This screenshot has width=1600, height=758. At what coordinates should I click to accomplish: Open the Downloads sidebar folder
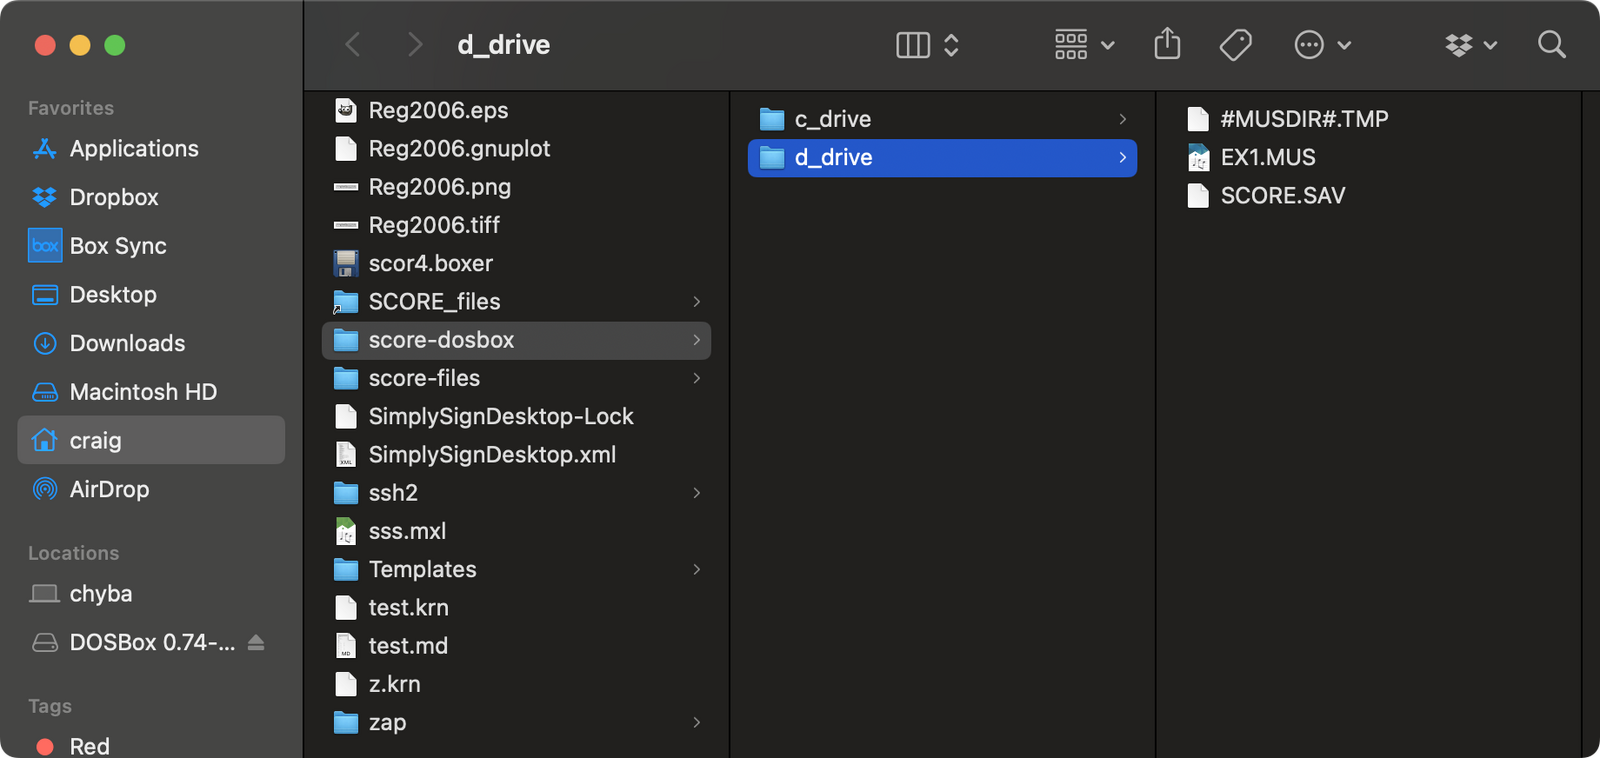click(x=127, y=343)
